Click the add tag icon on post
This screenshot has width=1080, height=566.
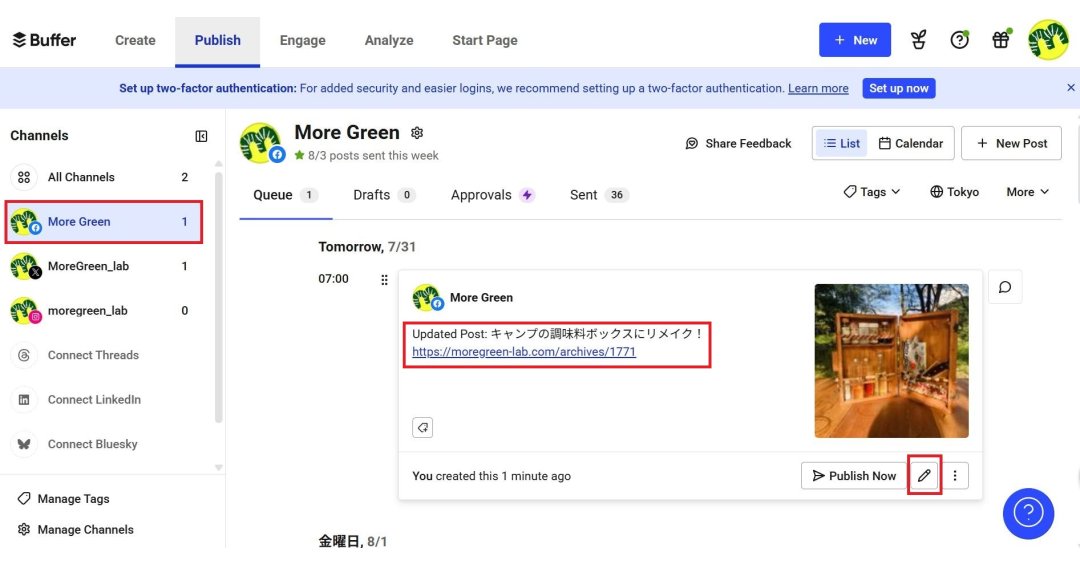coord(422,428)
